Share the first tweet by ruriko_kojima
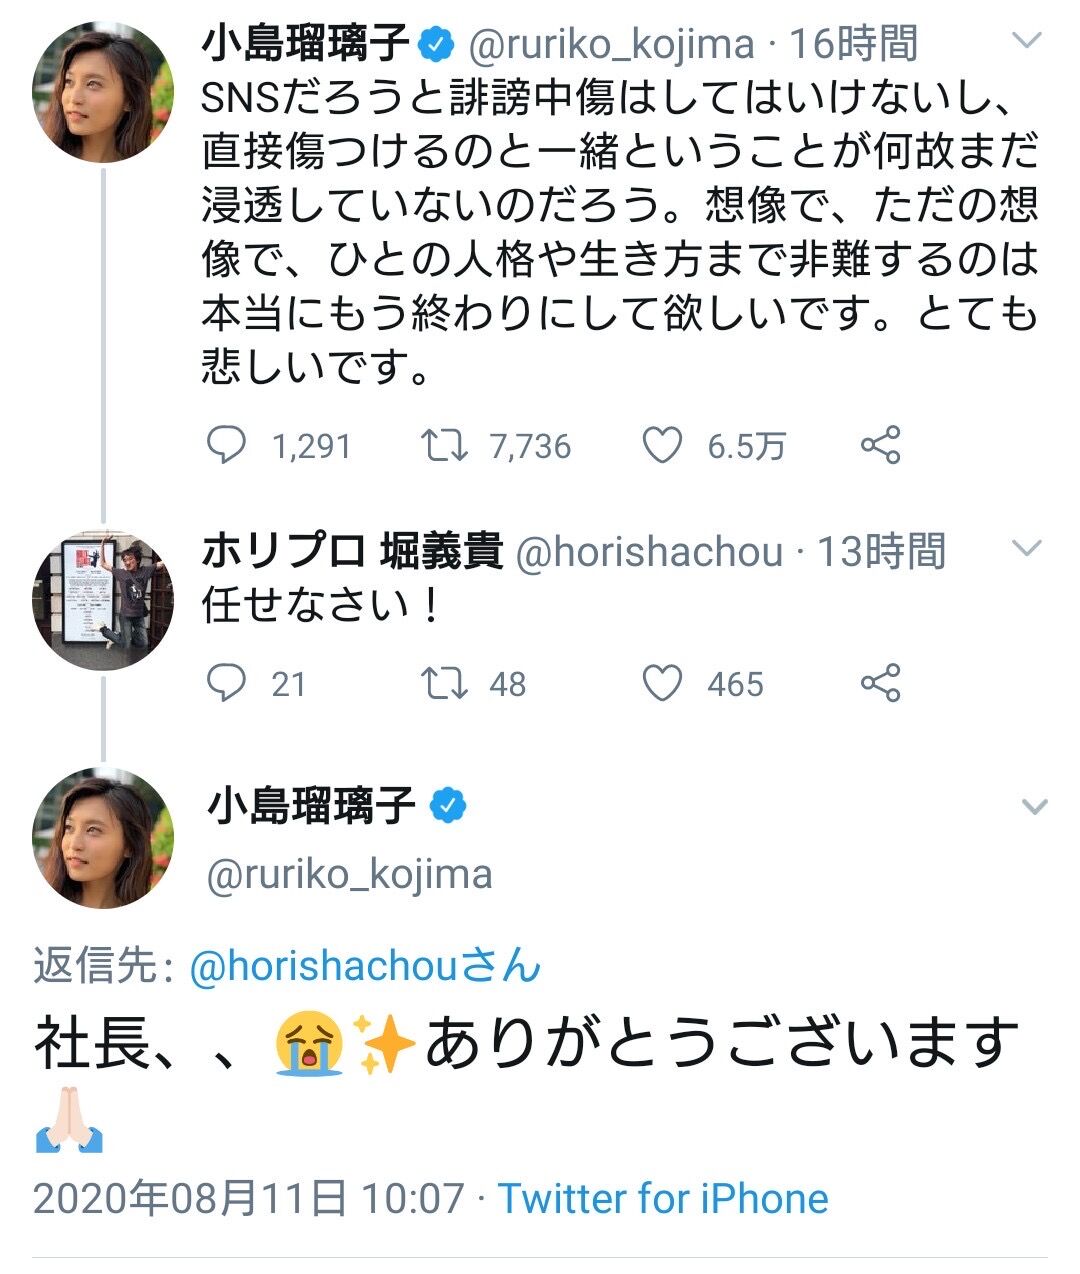Image resolution: width=1080 pixels, height=1274 pixels. (880, 445)
